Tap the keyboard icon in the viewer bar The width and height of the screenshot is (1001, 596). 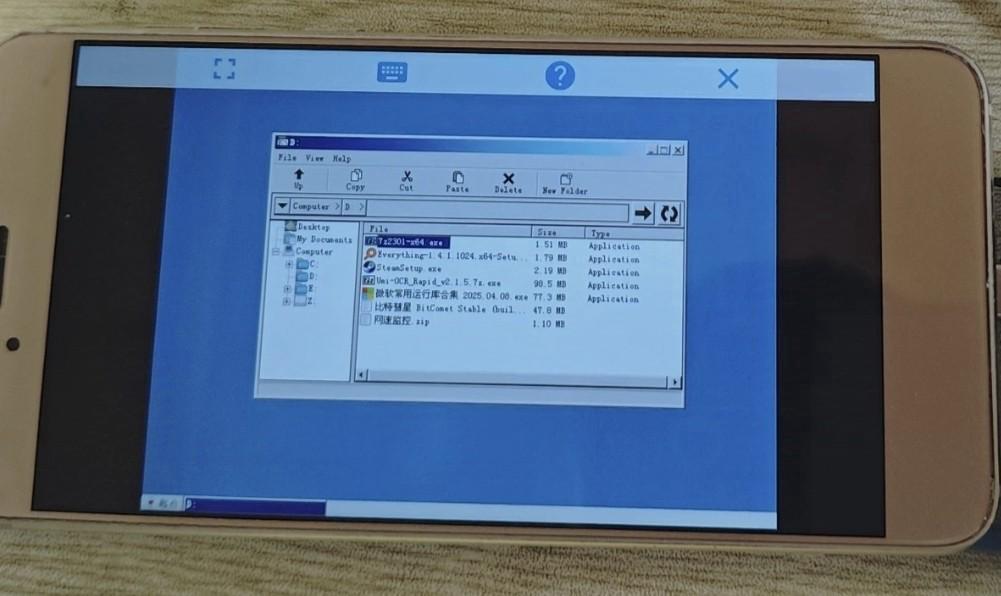(392, 71)
